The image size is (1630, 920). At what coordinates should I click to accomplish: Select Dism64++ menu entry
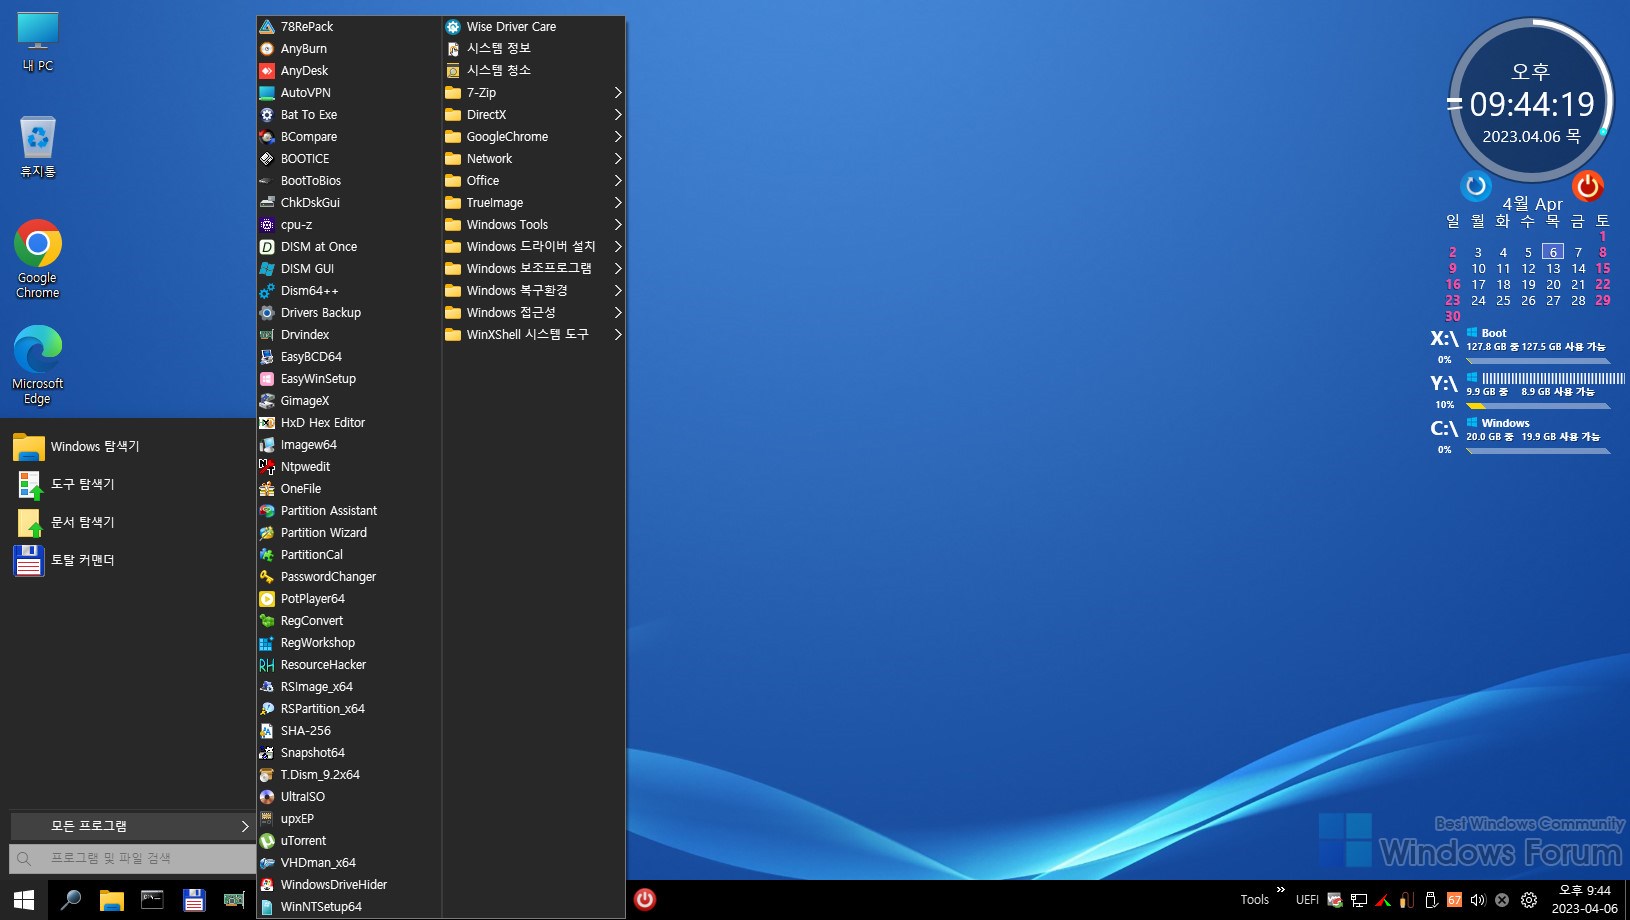(x=348, y=291)
